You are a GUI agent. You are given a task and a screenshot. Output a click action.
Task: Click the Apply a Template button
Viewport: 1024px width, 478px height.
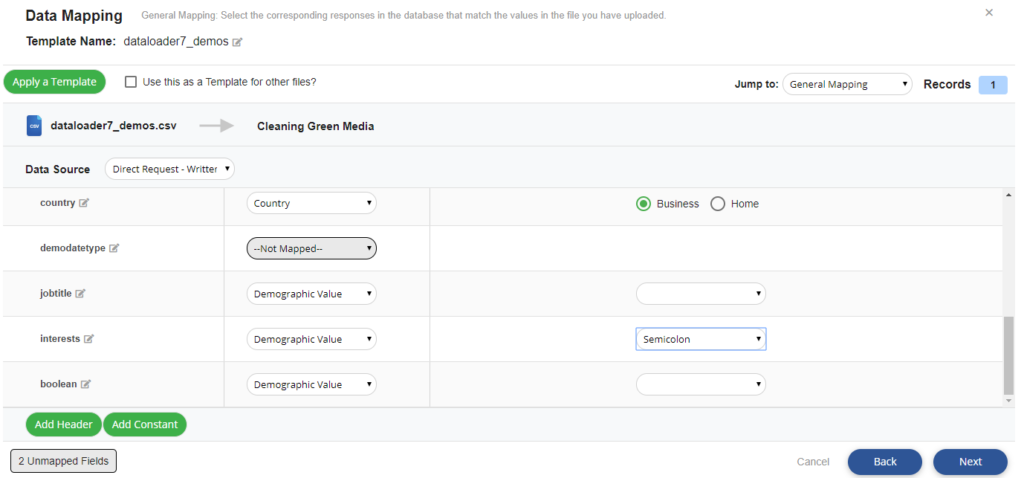pyautogui.click(x=54, y=82)
